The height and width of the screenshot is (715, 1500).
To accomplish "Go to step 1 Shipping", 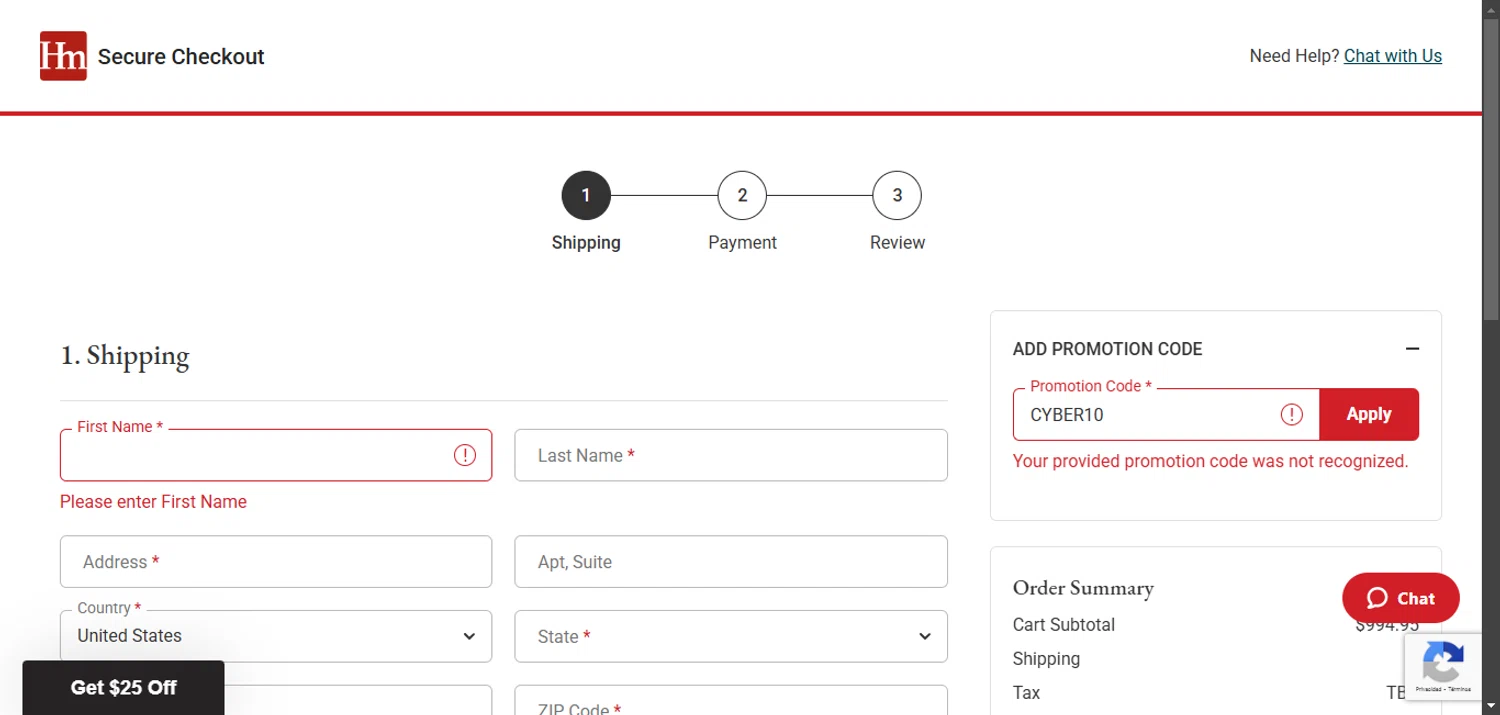I will pyautogui.click(x=586, y=196).
